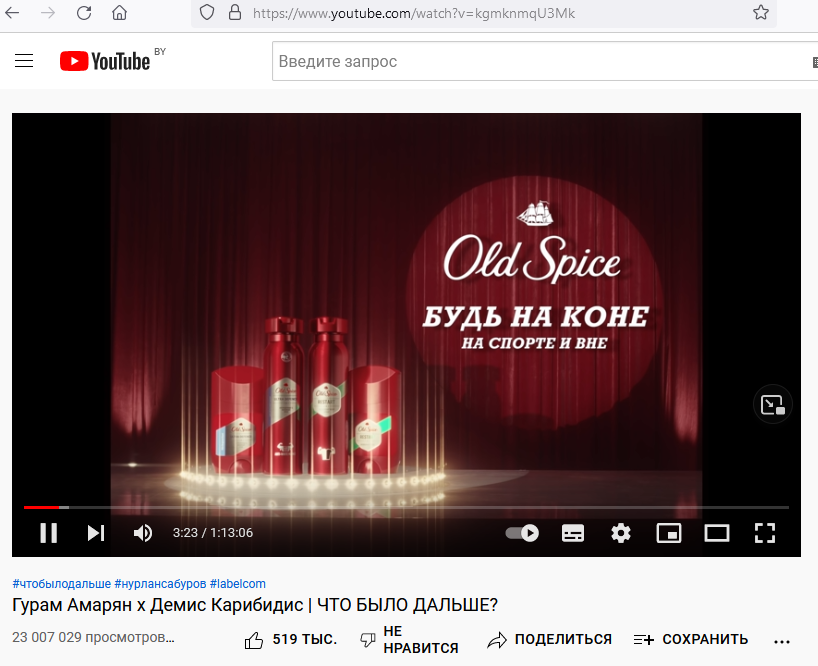The width and height of the screenshot is (818, 666).
Task: Click the video title 'Гурам Амарян х Демис Карибидис'
Action: point(158,605)
